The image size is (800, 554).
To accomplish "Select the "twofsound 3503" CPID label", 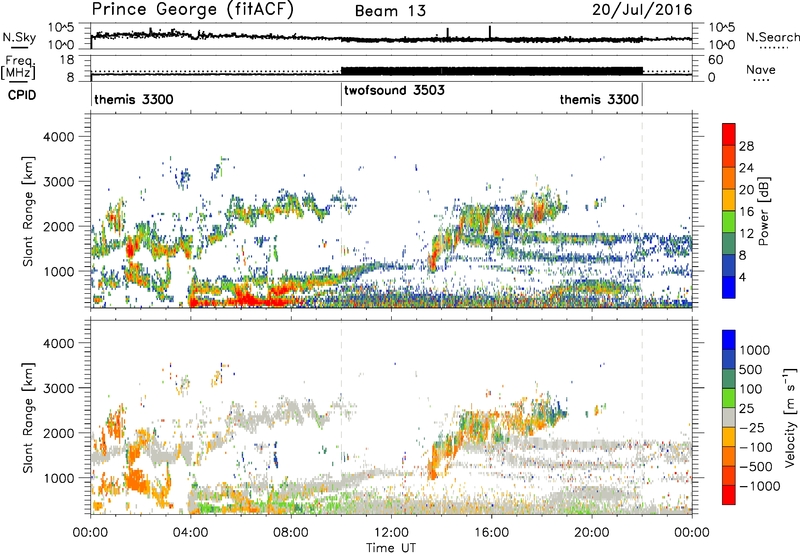I will tap(394, 91).
